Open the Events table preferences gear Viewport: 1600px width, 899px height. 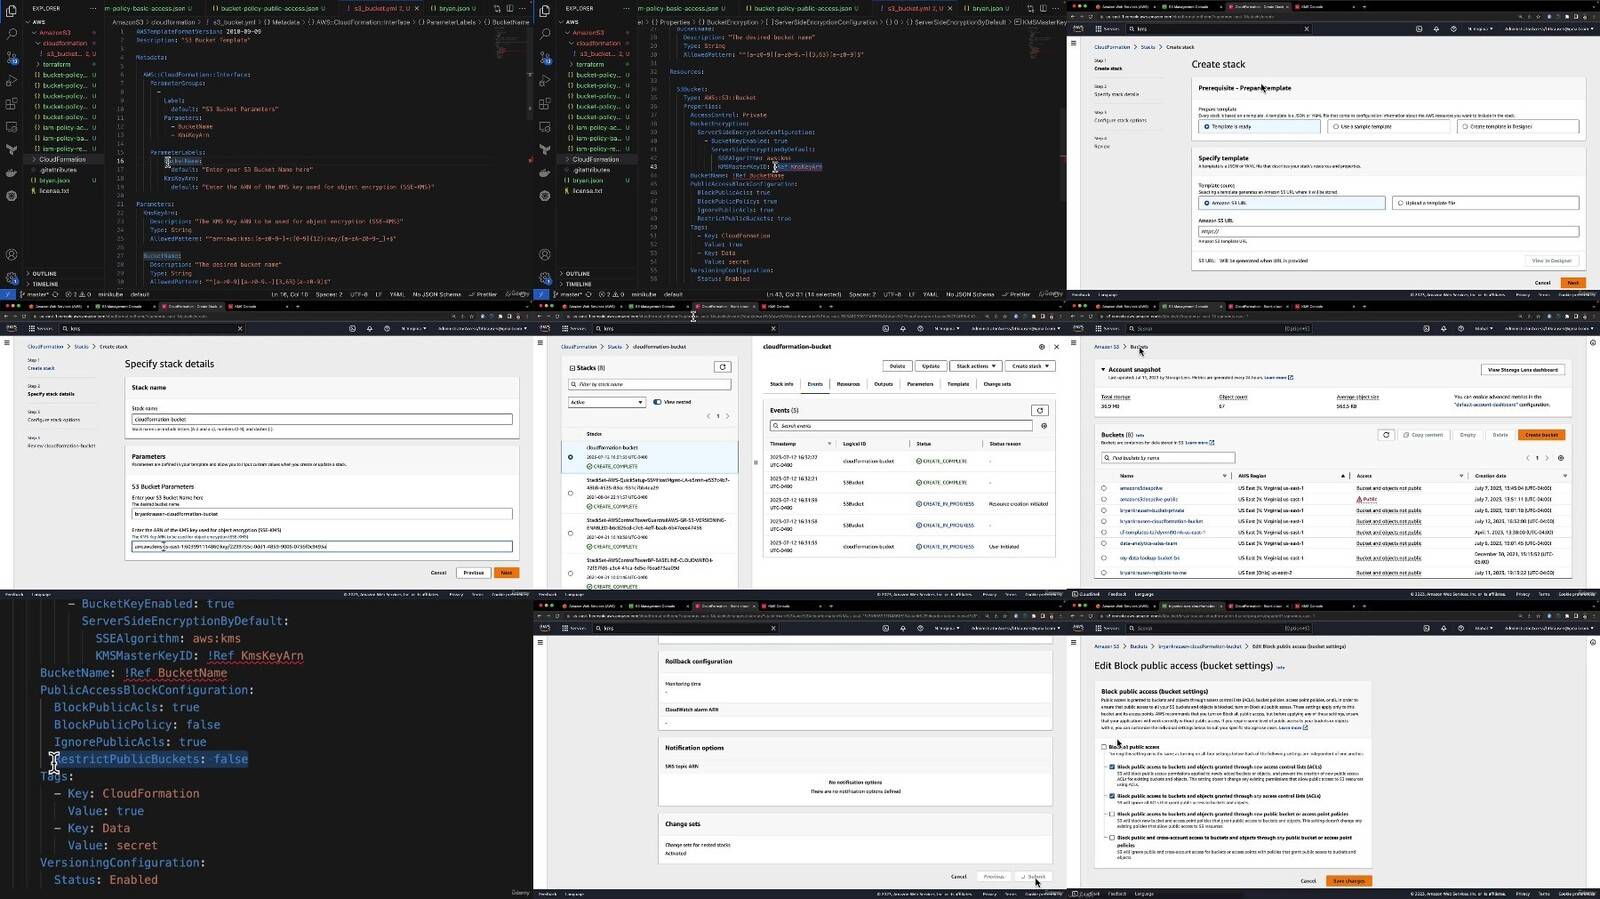1044,426
